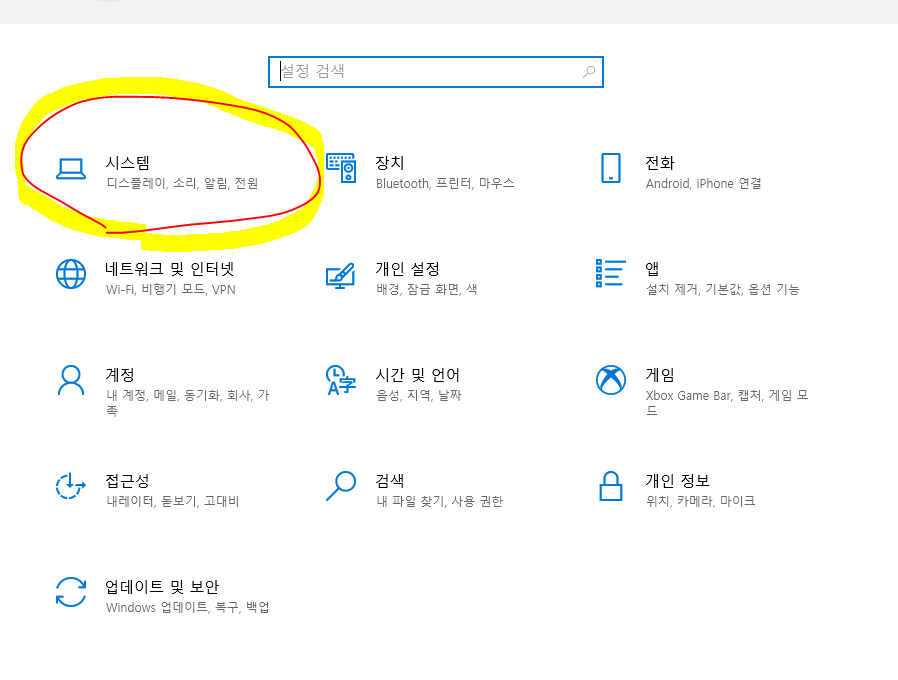This screenshot has height=680, width=898.
Task: Click the 개인 설정 personalization icon
Action: [340, 274]
